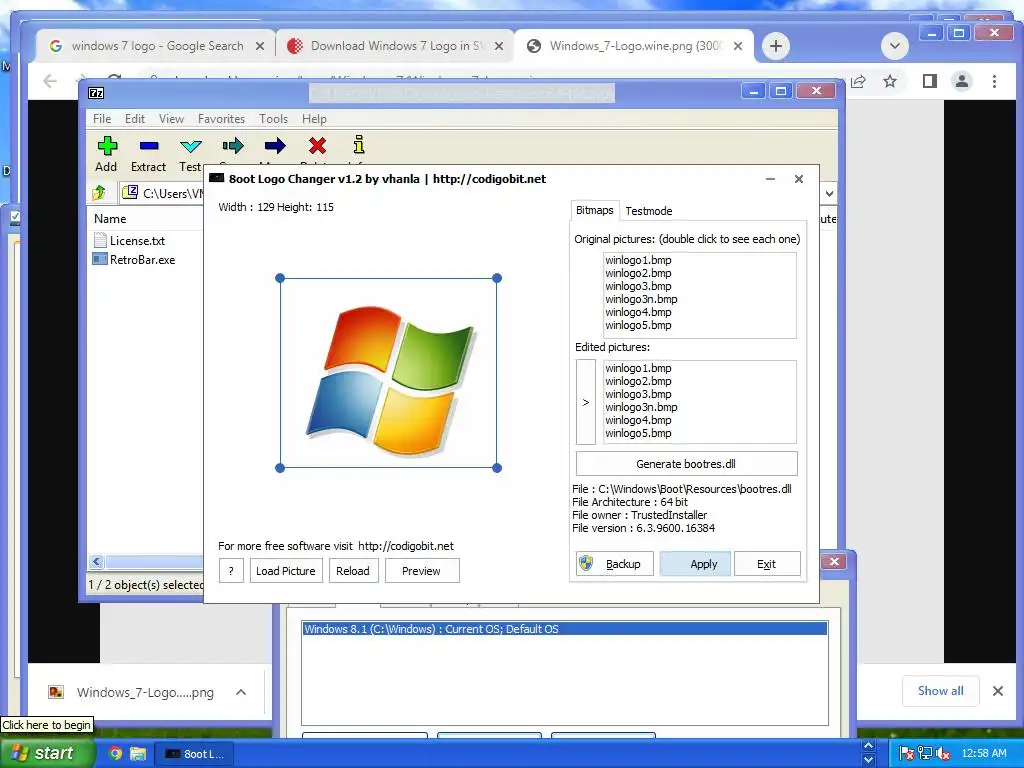Click the '?' help button

231,571
